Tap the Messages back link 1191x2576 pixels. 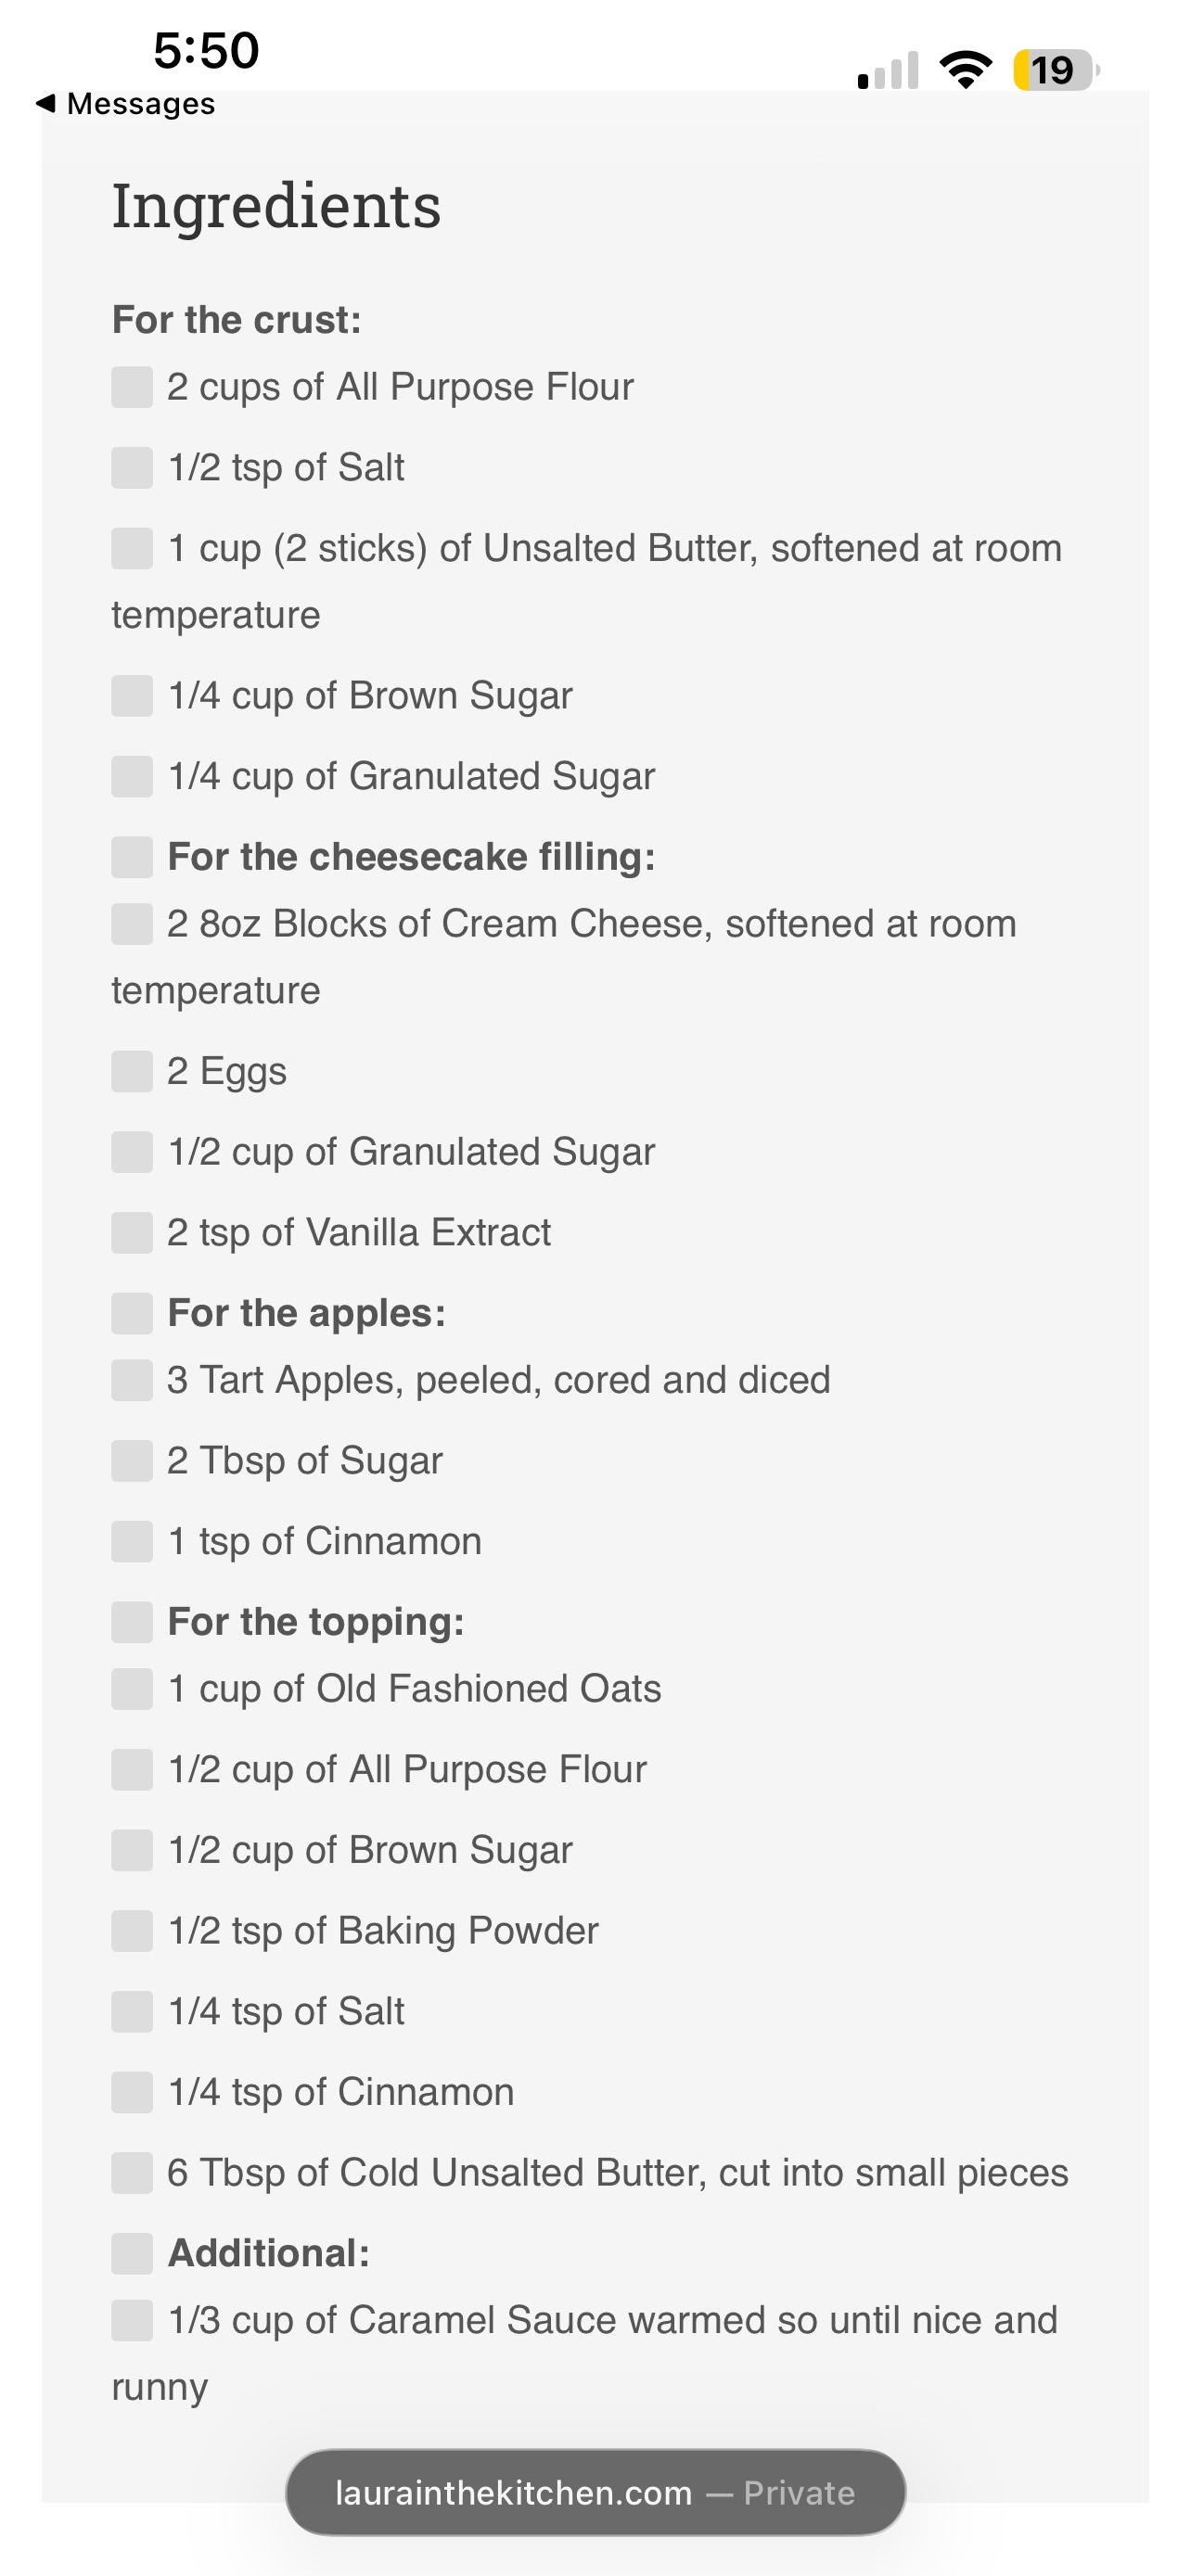point(140,104)
